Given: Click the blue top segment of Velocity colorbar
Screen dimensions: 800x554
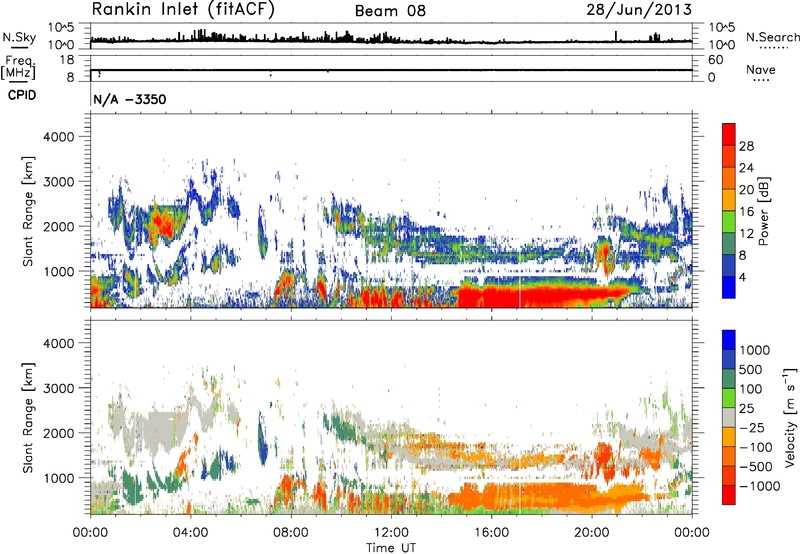Looking at the screenshot, I should click(729, 340).
